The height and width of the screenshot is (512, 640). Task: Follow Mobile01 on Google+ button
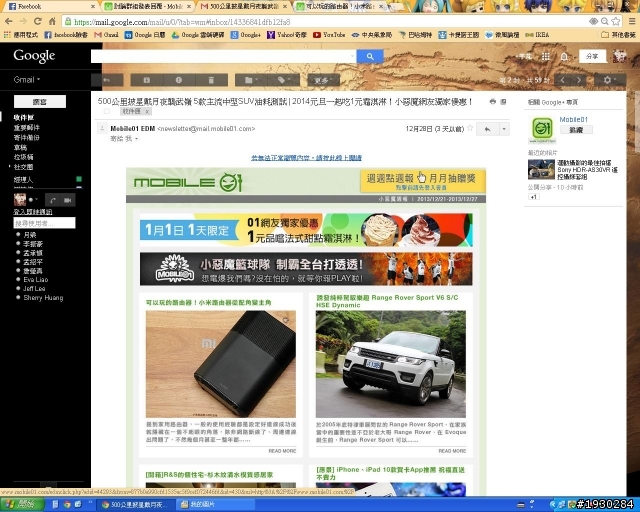pos(576,130)
